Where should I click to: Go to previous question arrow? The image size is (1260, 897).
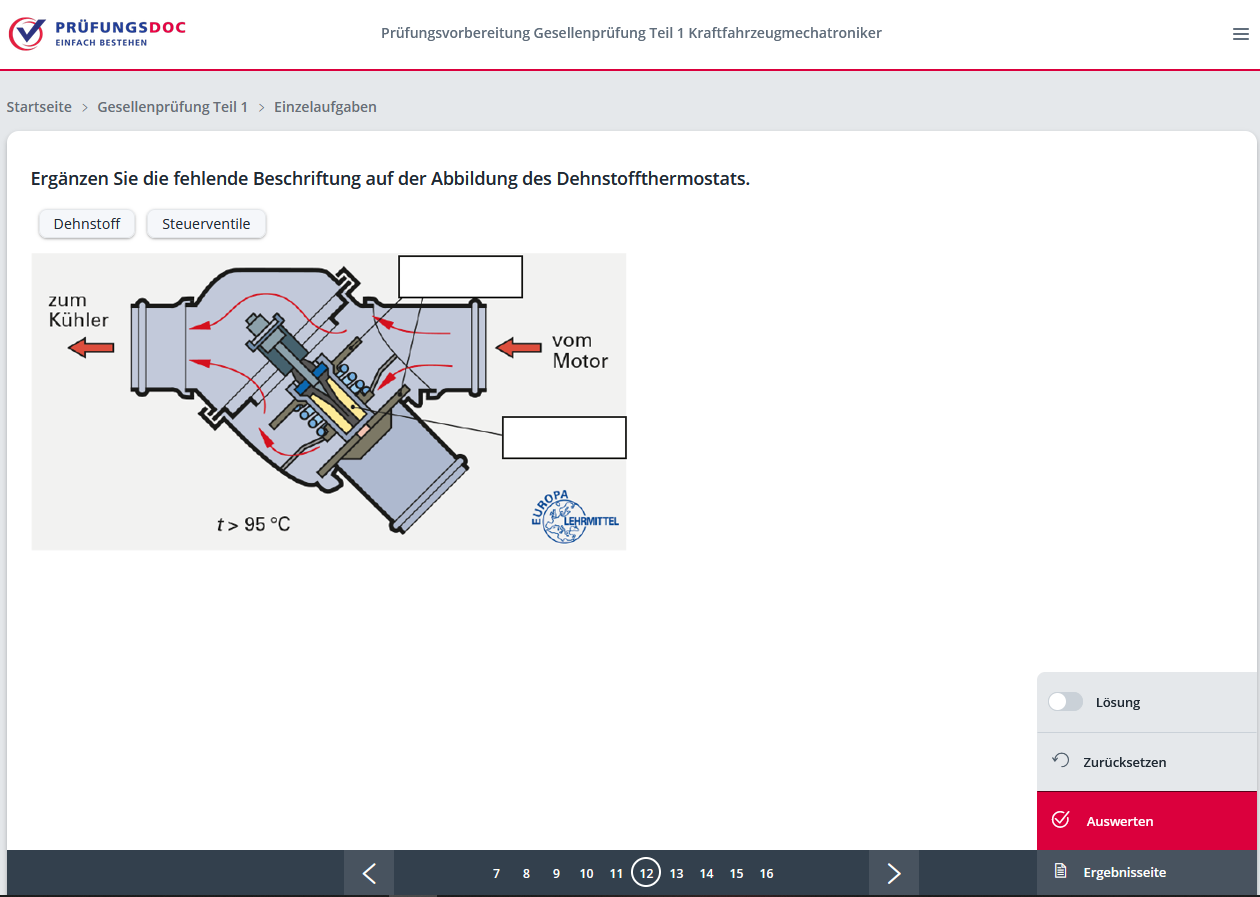369,873
